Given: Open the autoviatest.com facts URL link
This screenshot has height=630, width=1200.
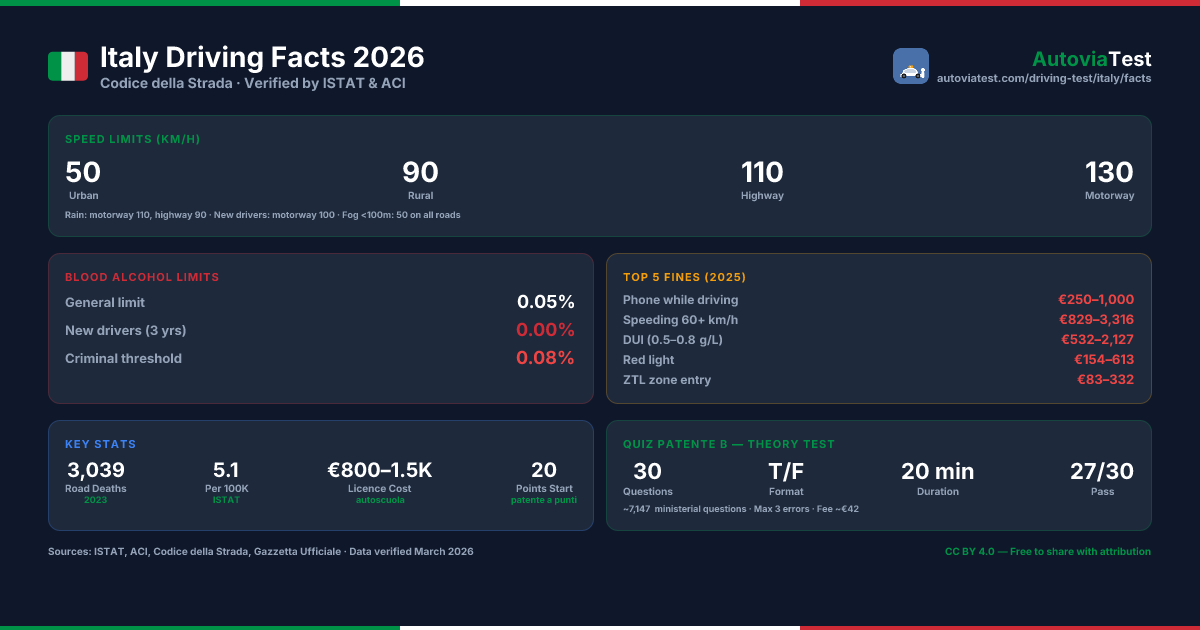Looking at the screenshot, I should click(1044, 78).
